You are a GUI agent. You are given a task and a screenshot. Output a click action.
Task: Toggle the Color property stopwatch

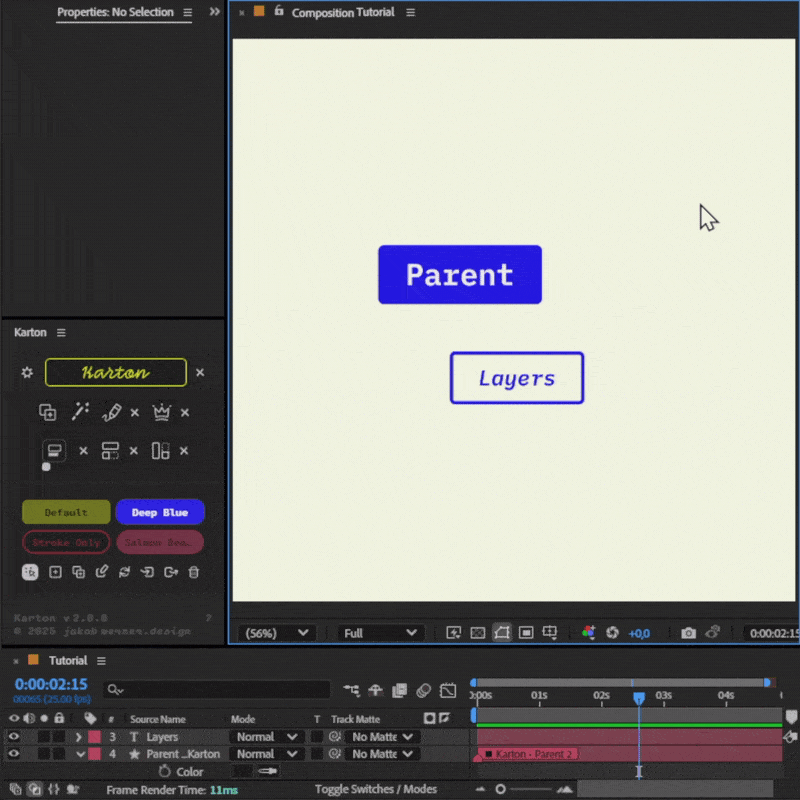[x=164, y=772]
